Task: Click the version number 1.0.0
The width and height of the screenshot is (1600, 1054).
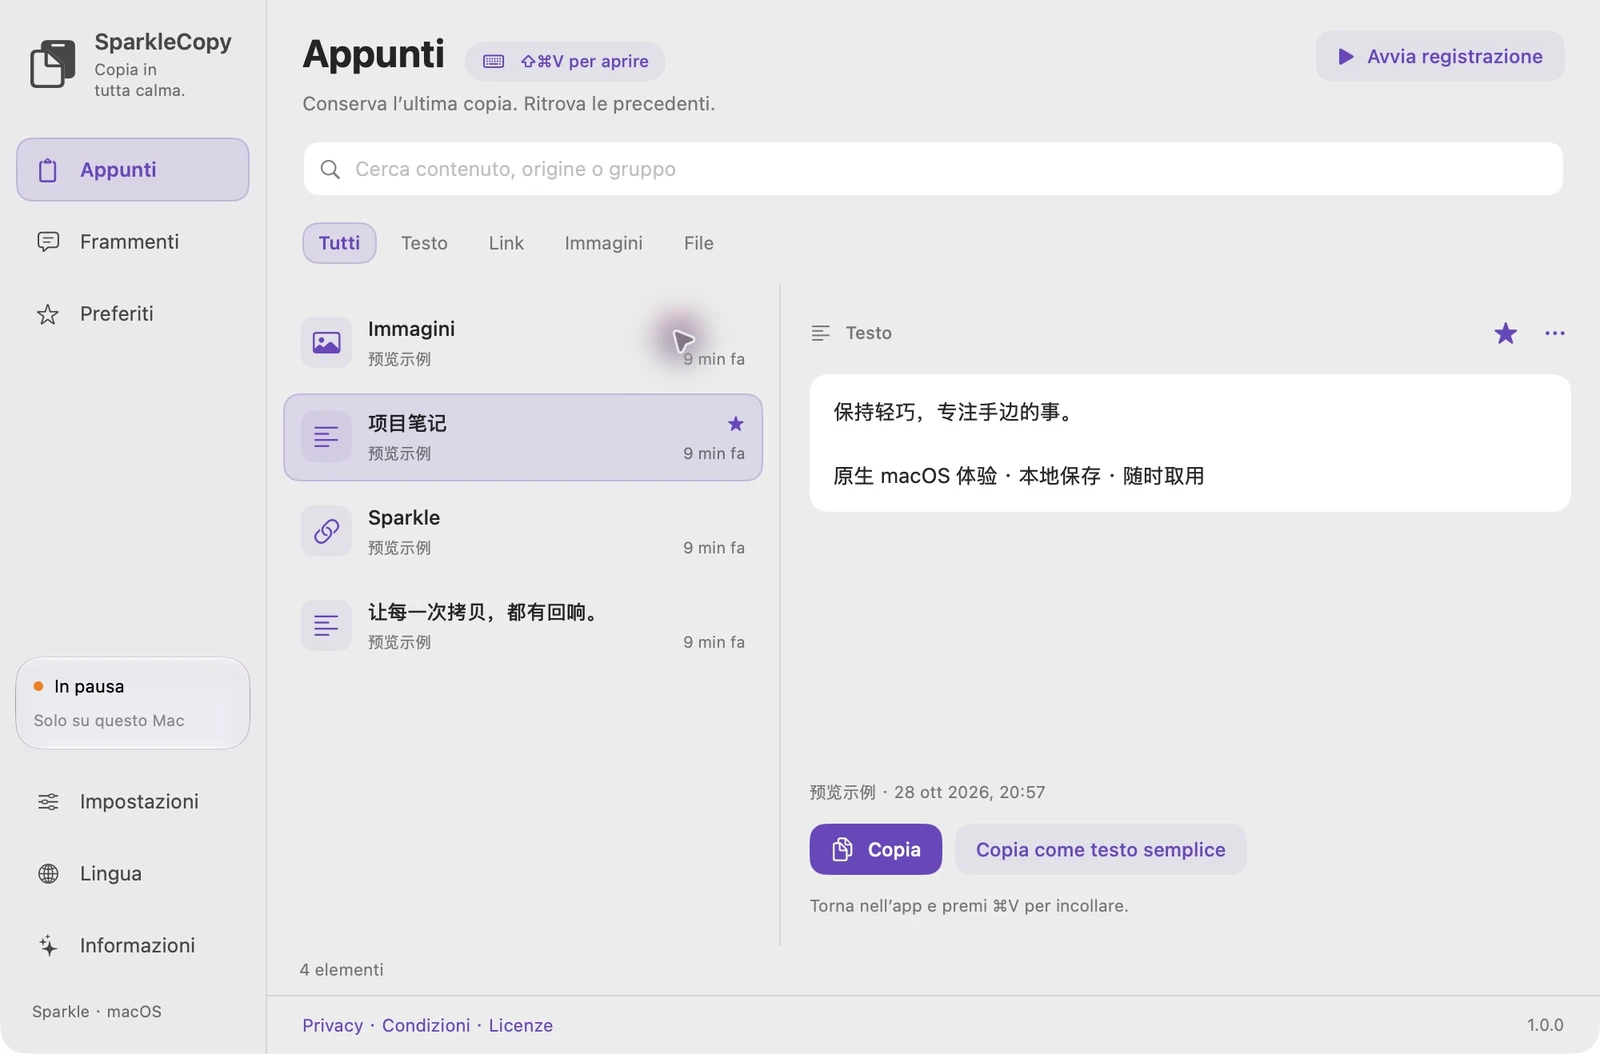Action: [1545, 1025]
